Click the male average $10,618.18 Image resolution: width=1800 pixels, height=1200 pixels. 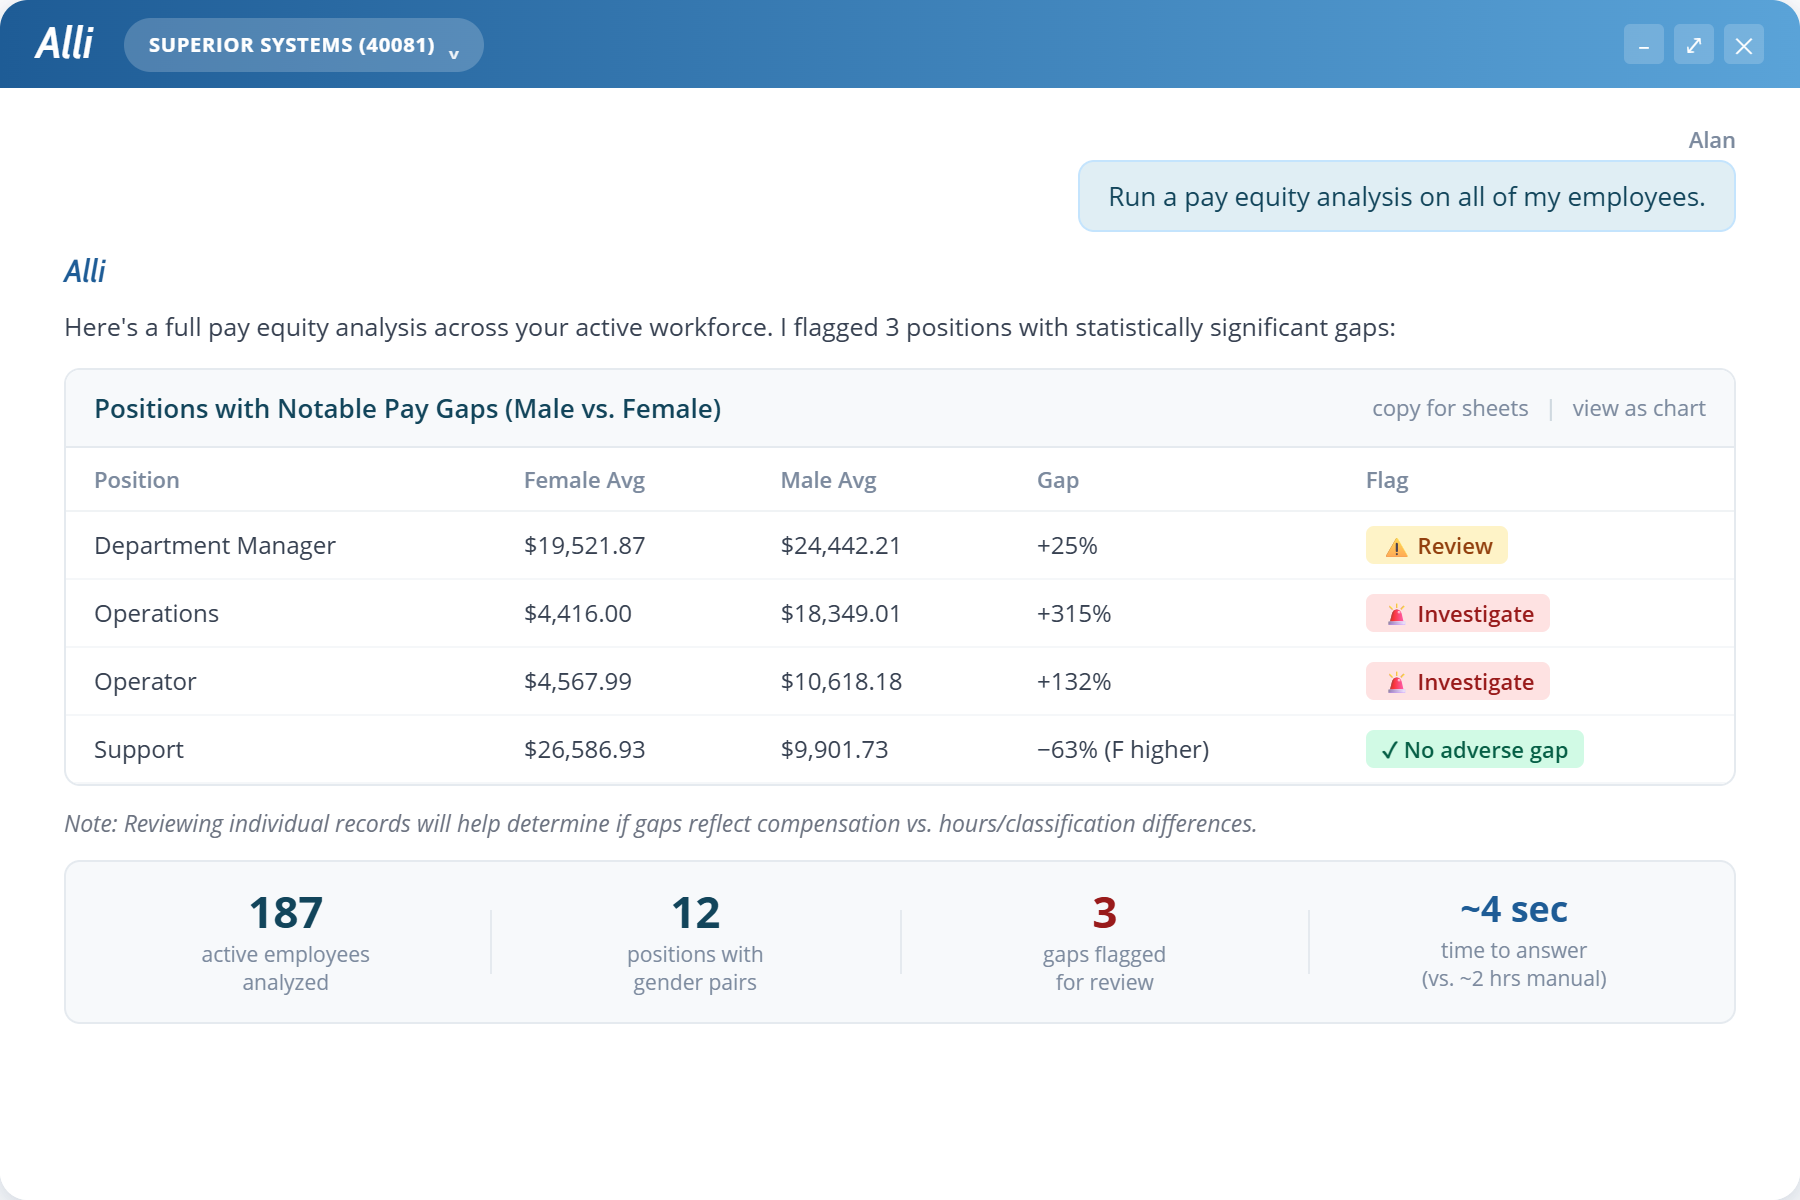tap(841, 681)
